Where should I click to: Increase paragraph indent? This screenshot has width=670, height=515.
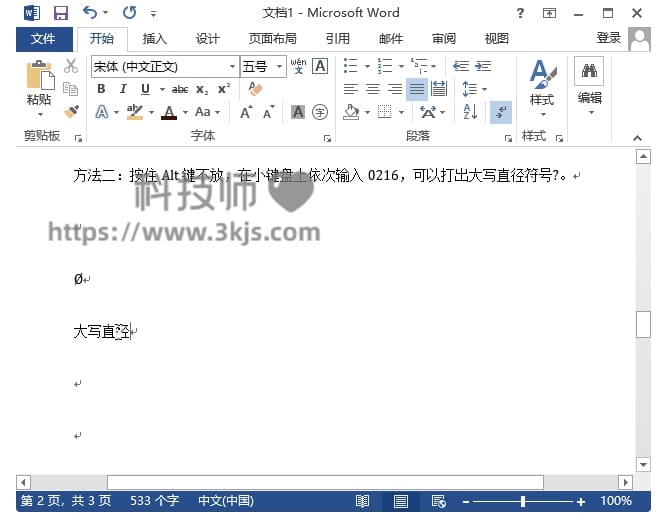(483, 66)
